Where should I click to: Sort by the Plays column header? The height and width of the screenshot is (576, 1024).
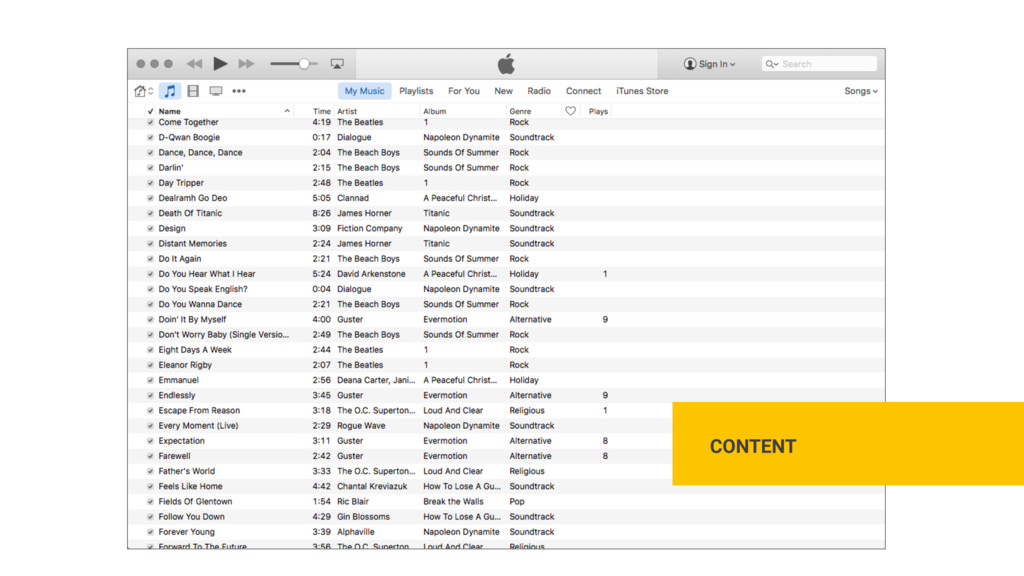point(598,112)
